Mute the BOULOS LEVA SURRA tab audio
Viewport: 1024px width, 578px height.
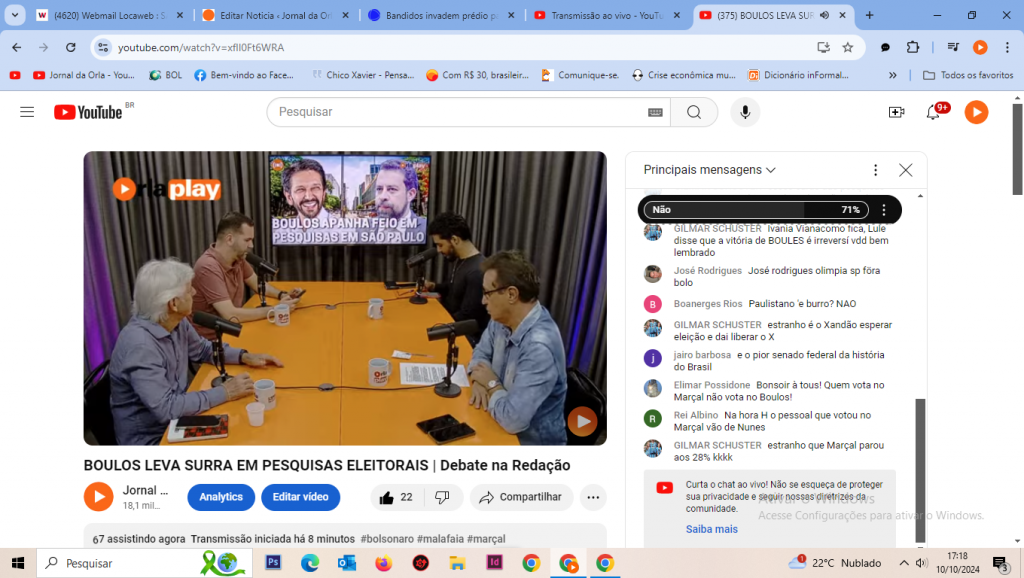click(x=825, y=15)
